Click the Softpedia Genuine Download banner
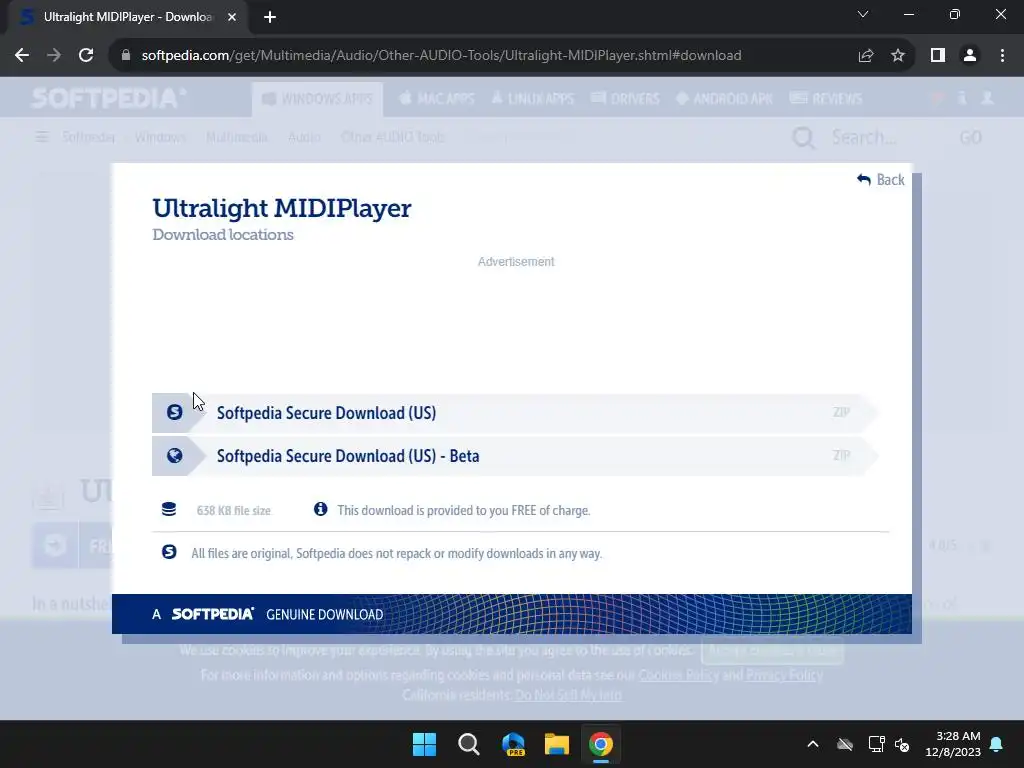 pos(511,614)
